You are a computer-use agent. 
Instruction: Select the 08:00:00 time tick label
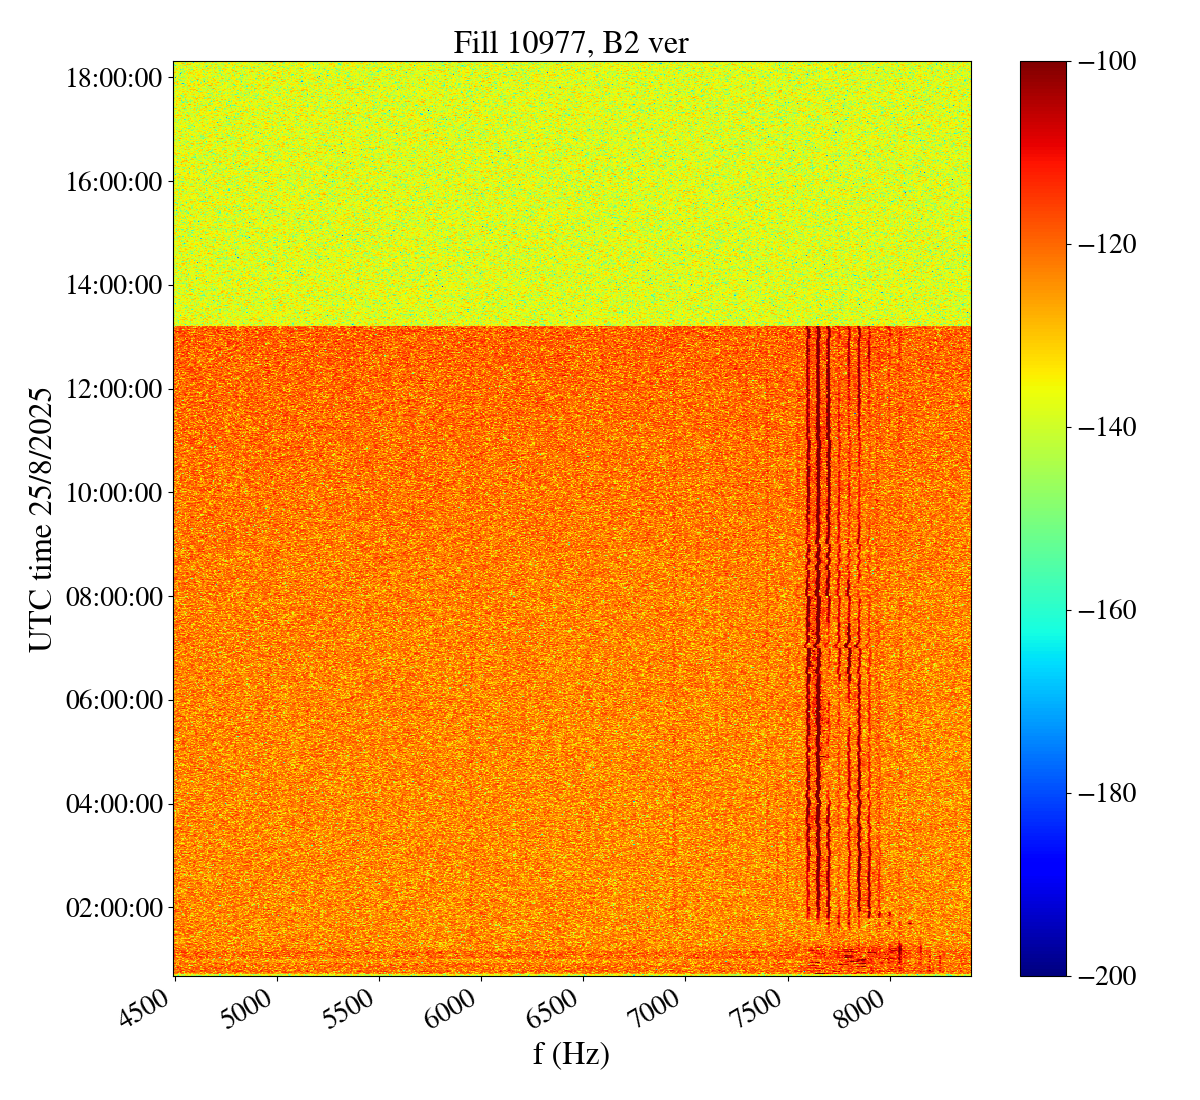[x=114, y=597]
